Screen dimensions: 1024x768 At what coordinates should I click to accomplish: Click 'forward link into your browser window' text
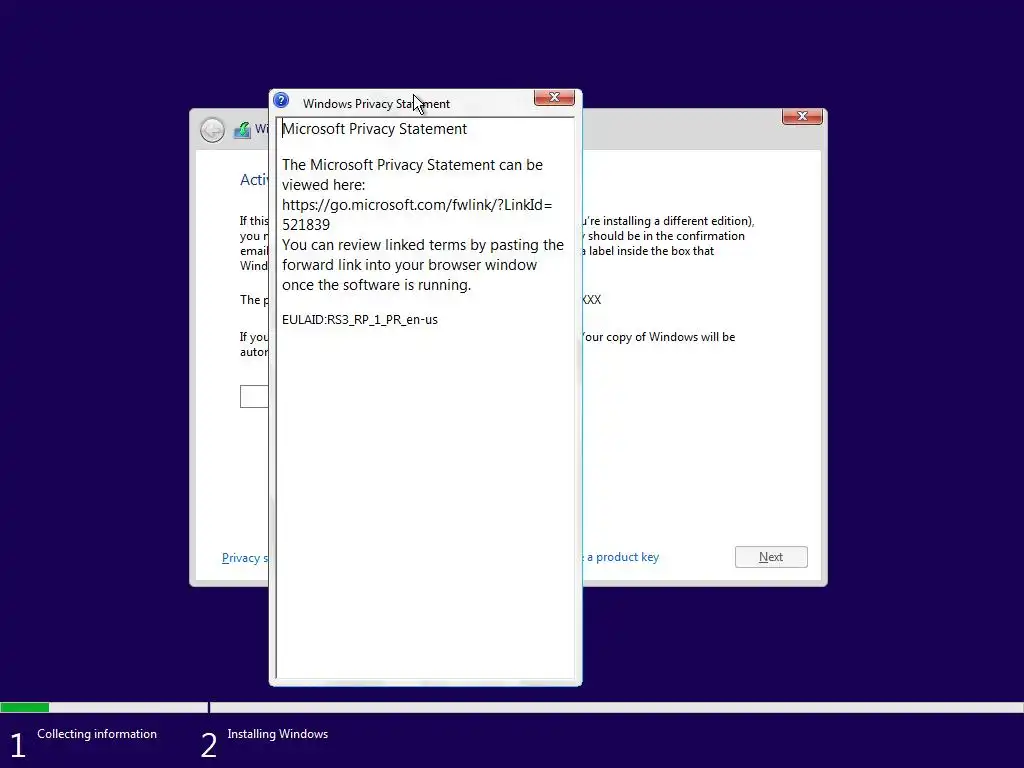coord(409,264)
